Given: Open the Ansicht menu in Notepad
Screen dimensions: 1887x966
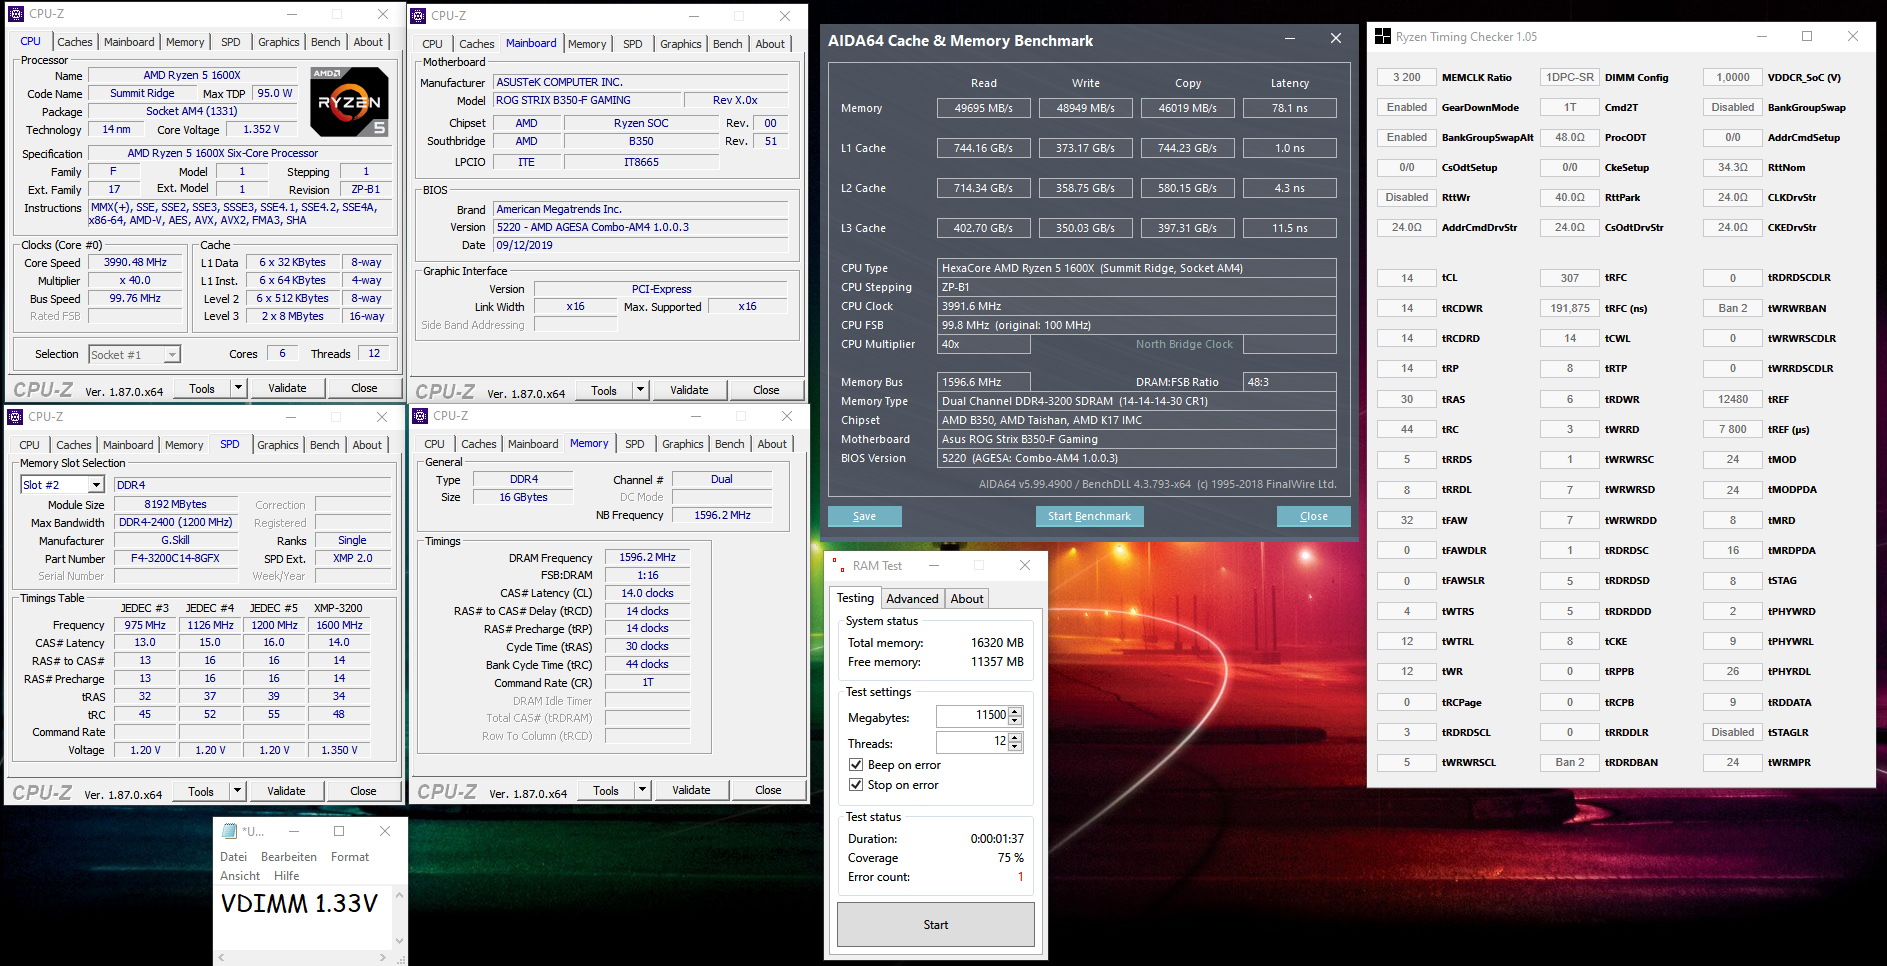Looking at the screenshot, I should point(240,876).
